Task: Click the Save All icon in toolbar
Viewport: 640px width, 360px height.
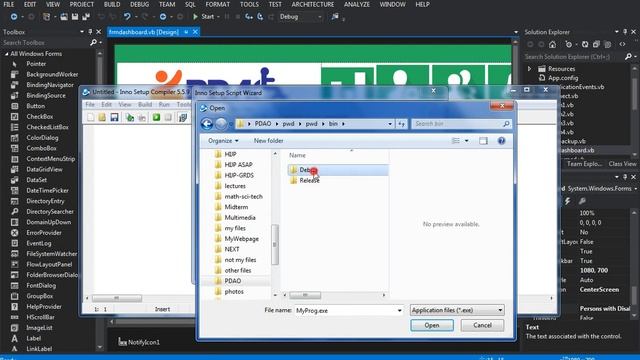Action: tap(86, 17)
